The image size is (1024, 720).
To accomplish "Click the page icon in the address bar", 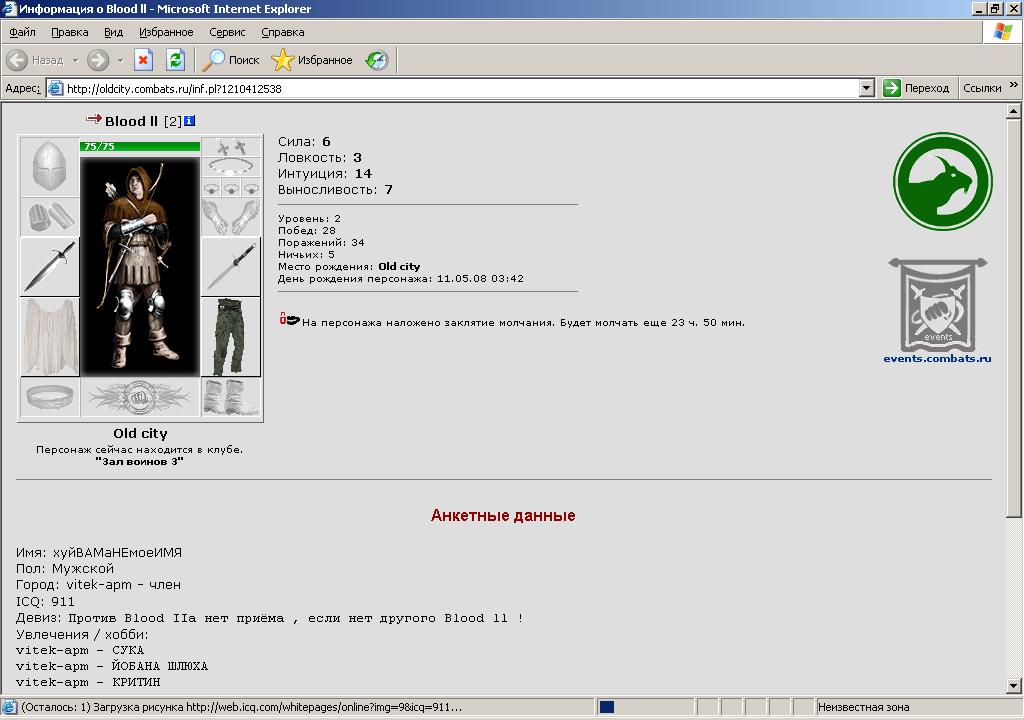I will pos(56,88).
